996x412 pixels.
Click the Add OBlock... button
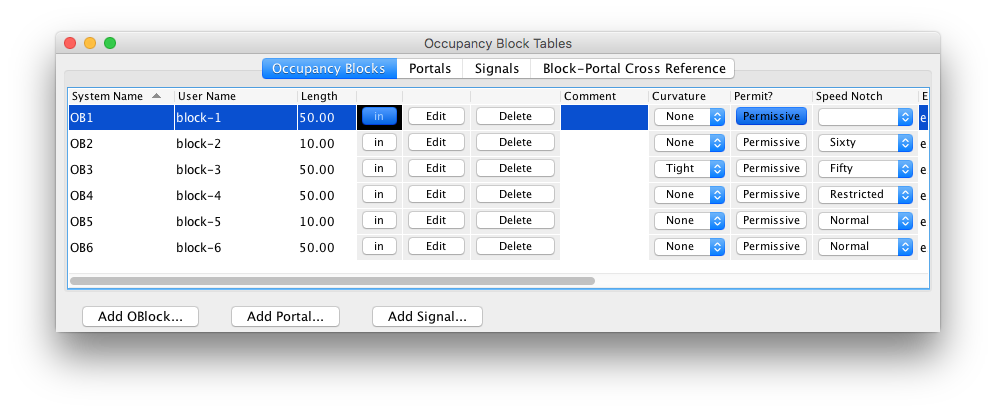(x=140, y=317)
